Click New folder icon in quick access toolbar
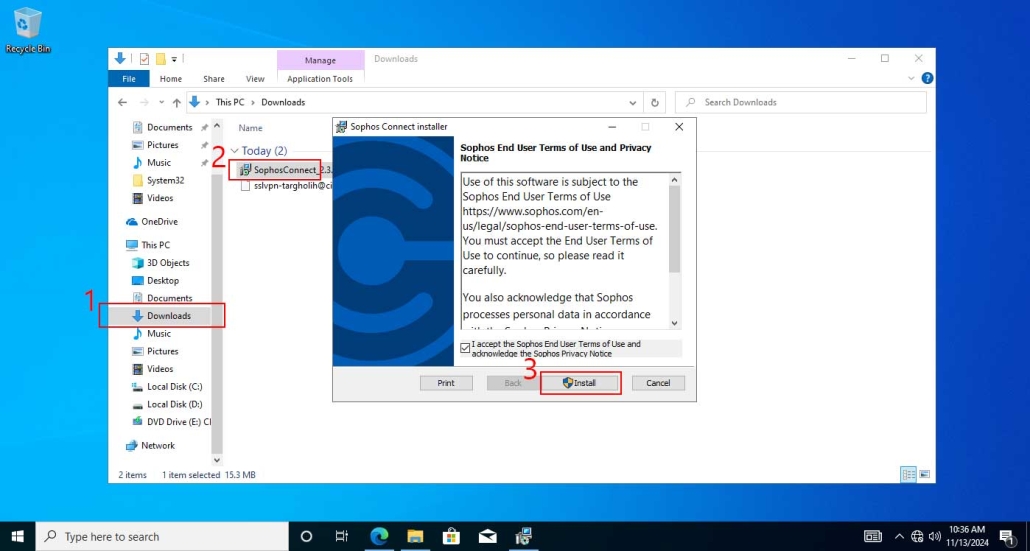The height and width of the screenshot is (551, 1030). (160, 59)
